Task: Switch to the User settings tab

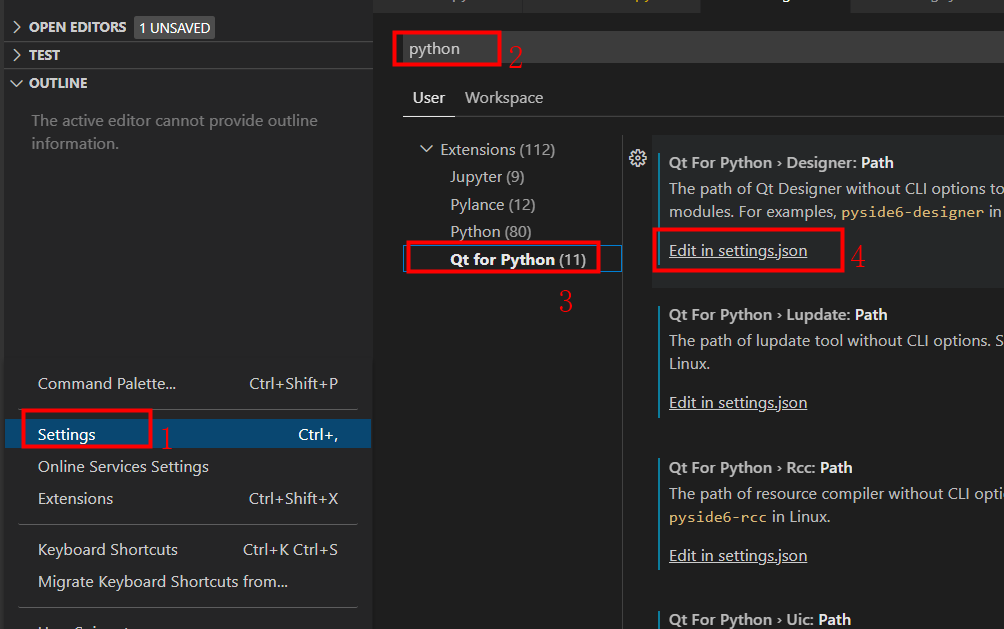Action: (428, 97)
